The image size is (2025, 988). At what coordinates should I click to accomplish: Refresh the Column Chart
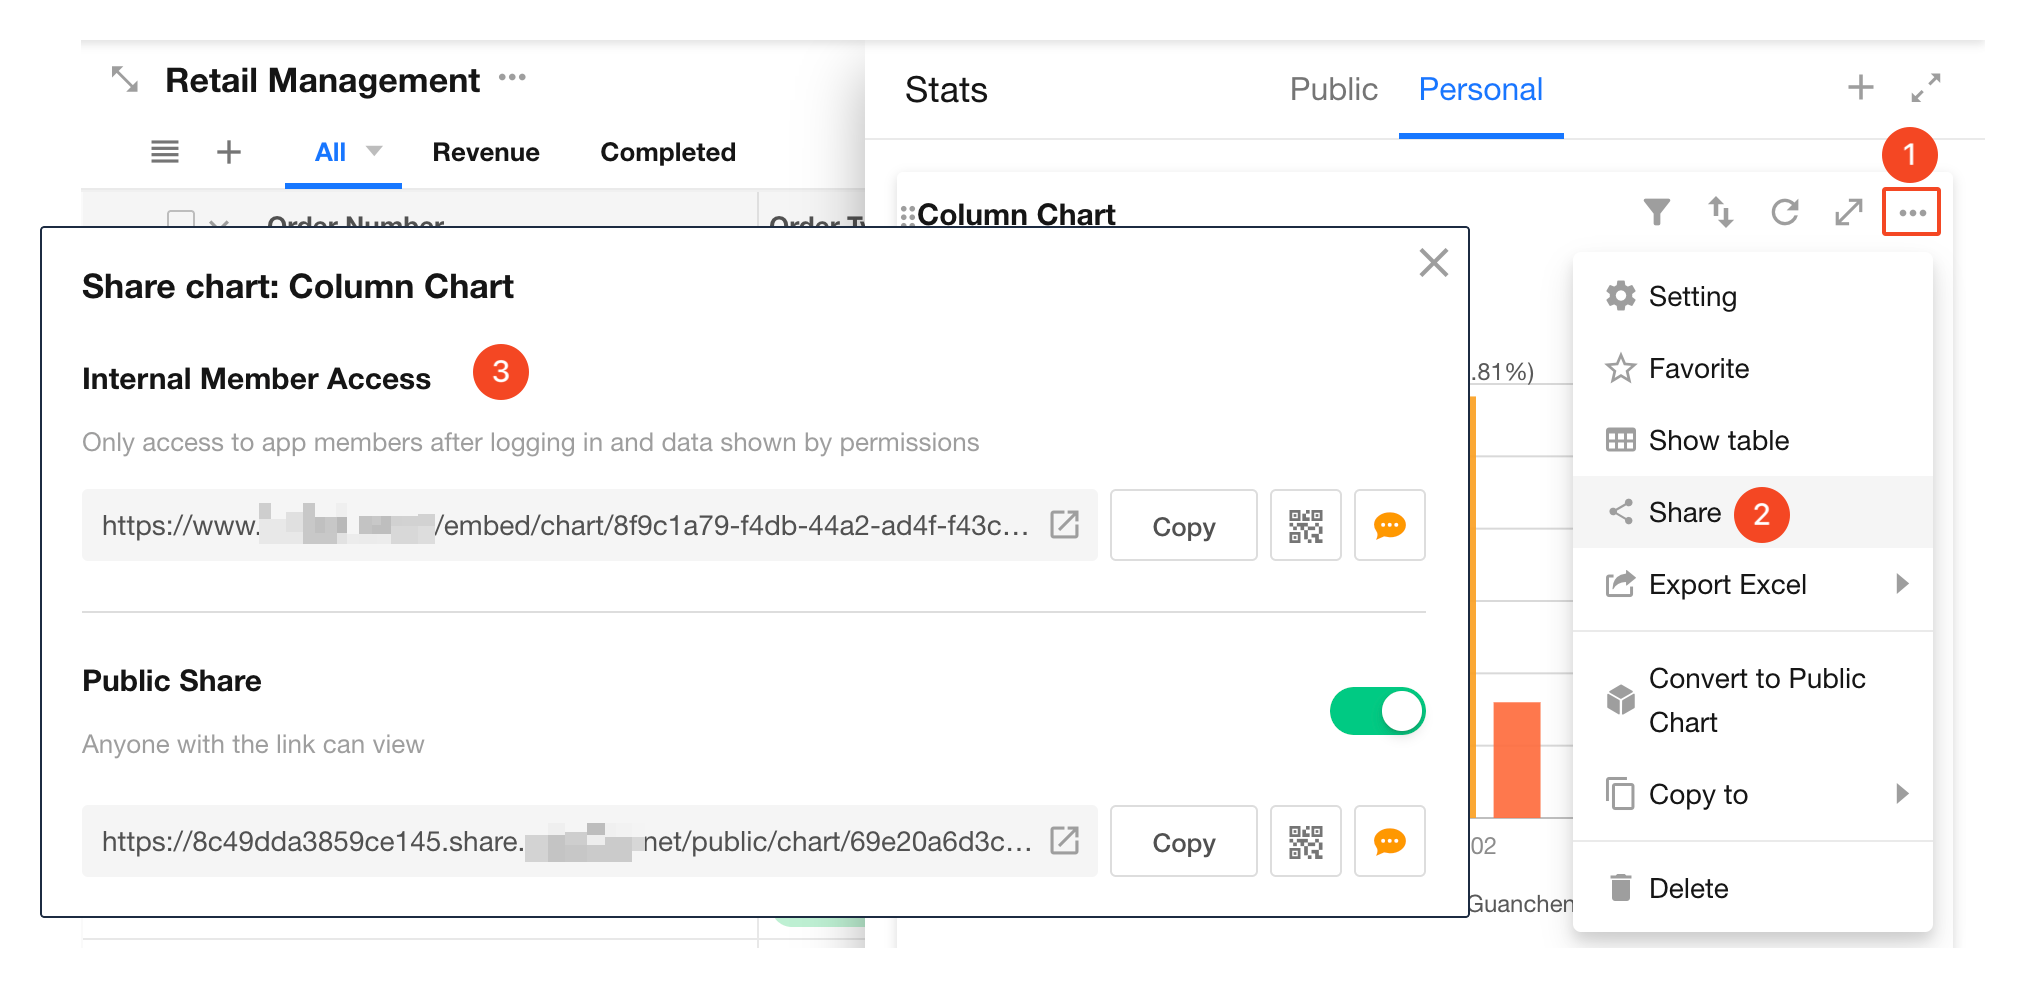click(x=1784, y=212)
